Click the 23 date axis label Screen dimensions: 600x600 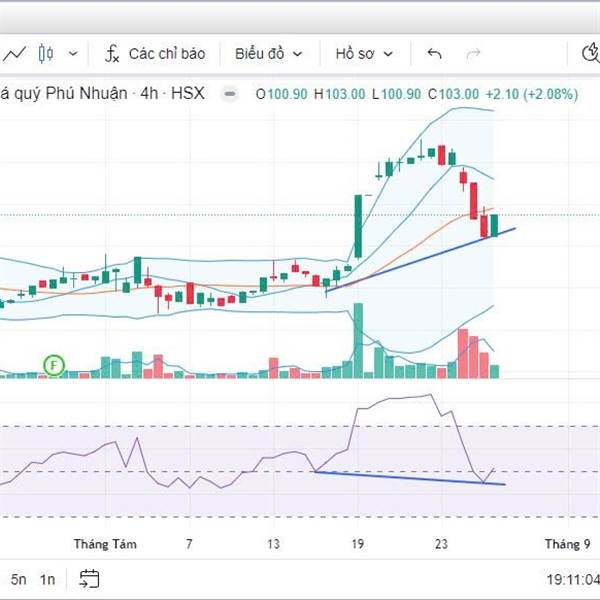click(441, 544)
